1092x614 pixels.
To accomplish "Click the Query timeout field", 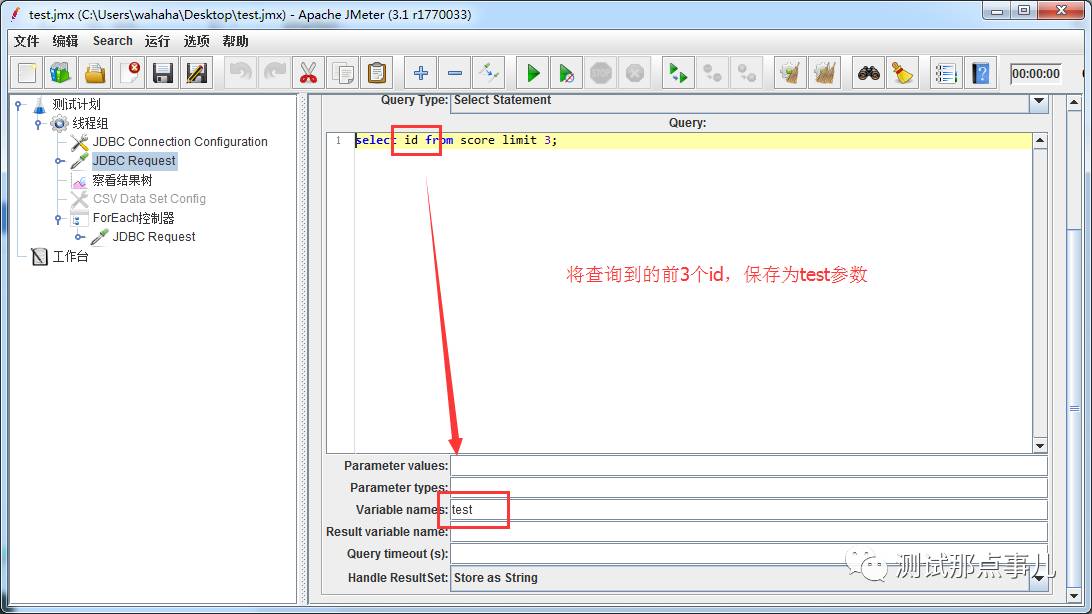I will [749, 554].
